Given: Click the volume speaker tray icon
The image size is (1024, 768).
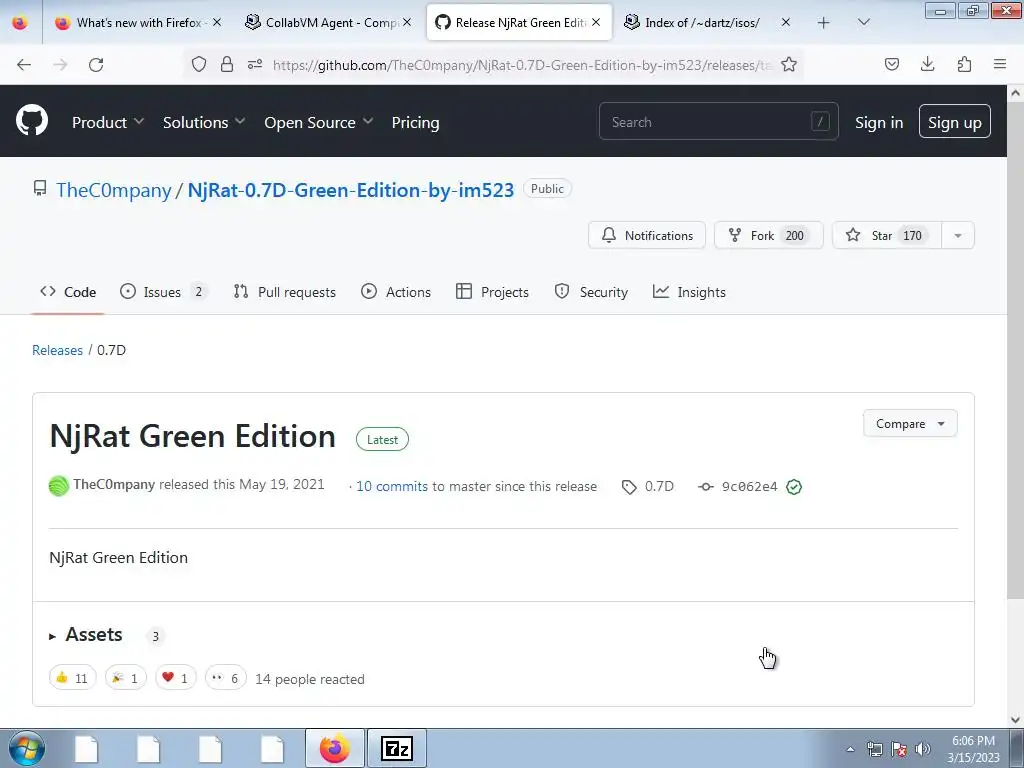Looking at the screenshot, I should pos(922,749).
